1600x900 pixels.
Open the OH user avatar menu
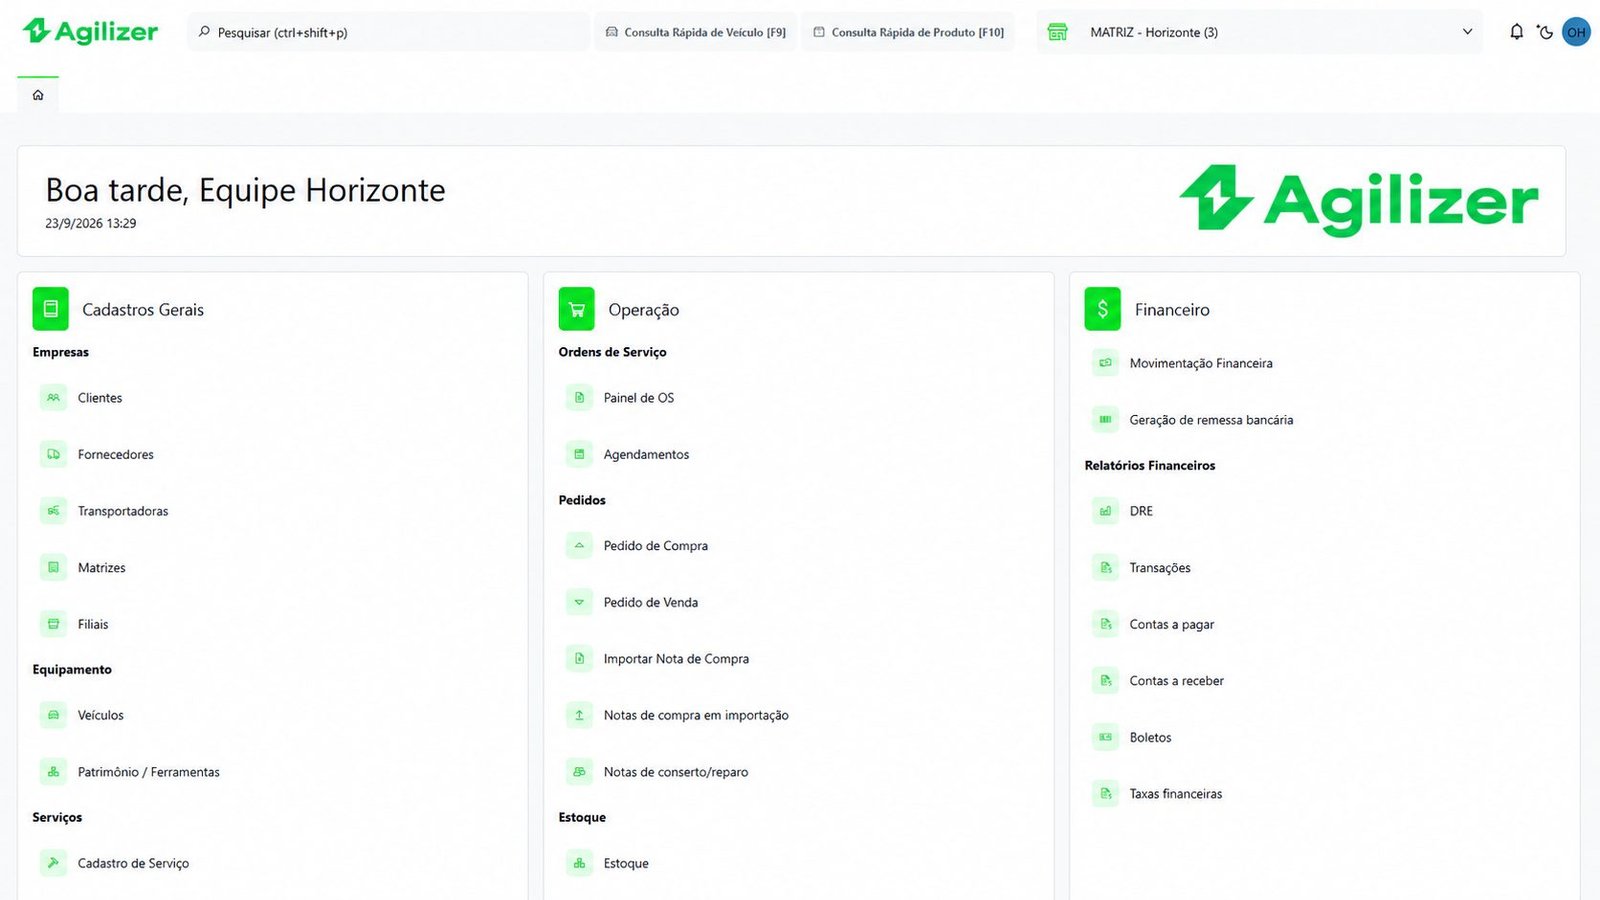pos(1576,32)
